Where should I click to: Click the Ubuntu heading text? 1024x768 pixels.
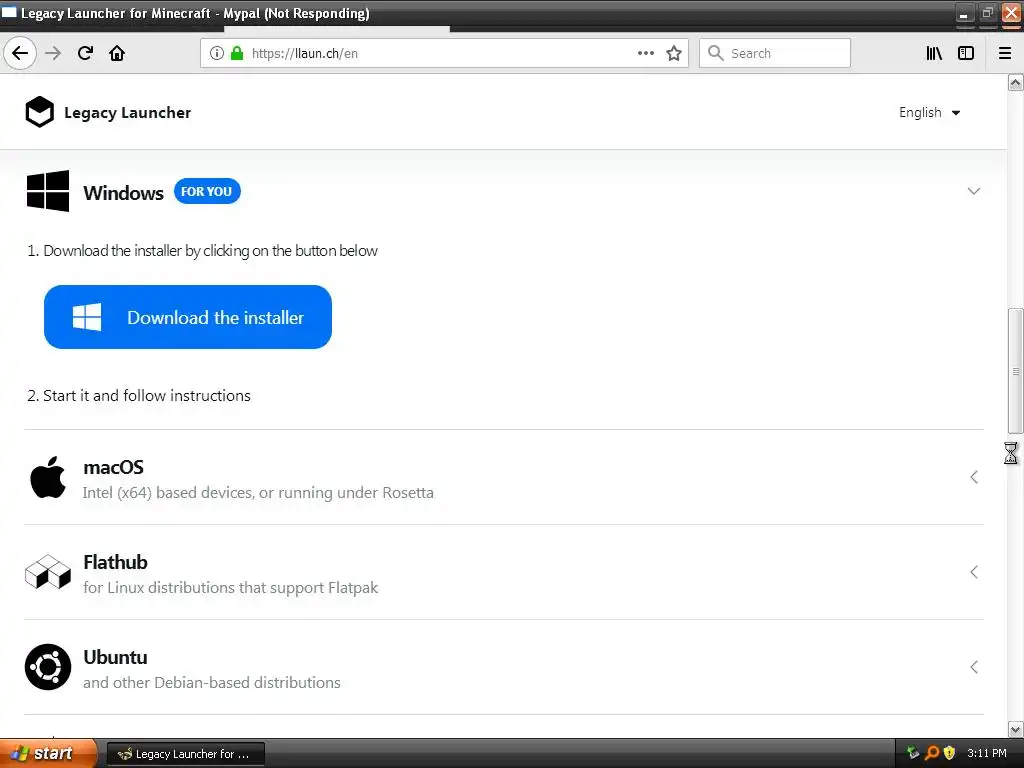tap(116, 657)
